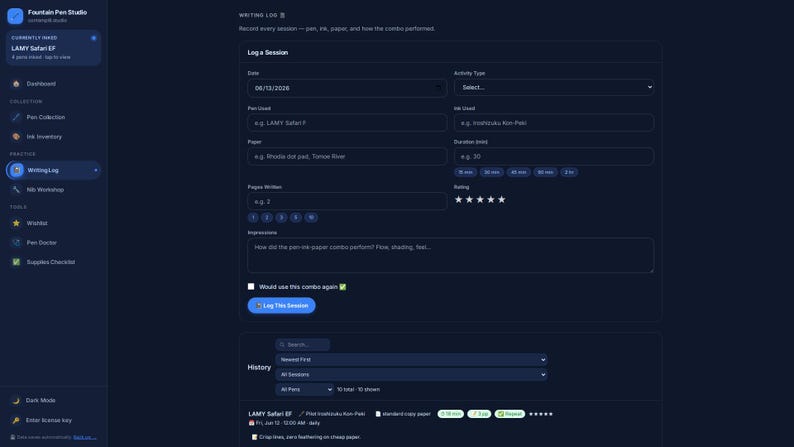Go to Dashboard in the sidebar
The width and height of the screenshot is (794, 447).
(x=53, y=84)
